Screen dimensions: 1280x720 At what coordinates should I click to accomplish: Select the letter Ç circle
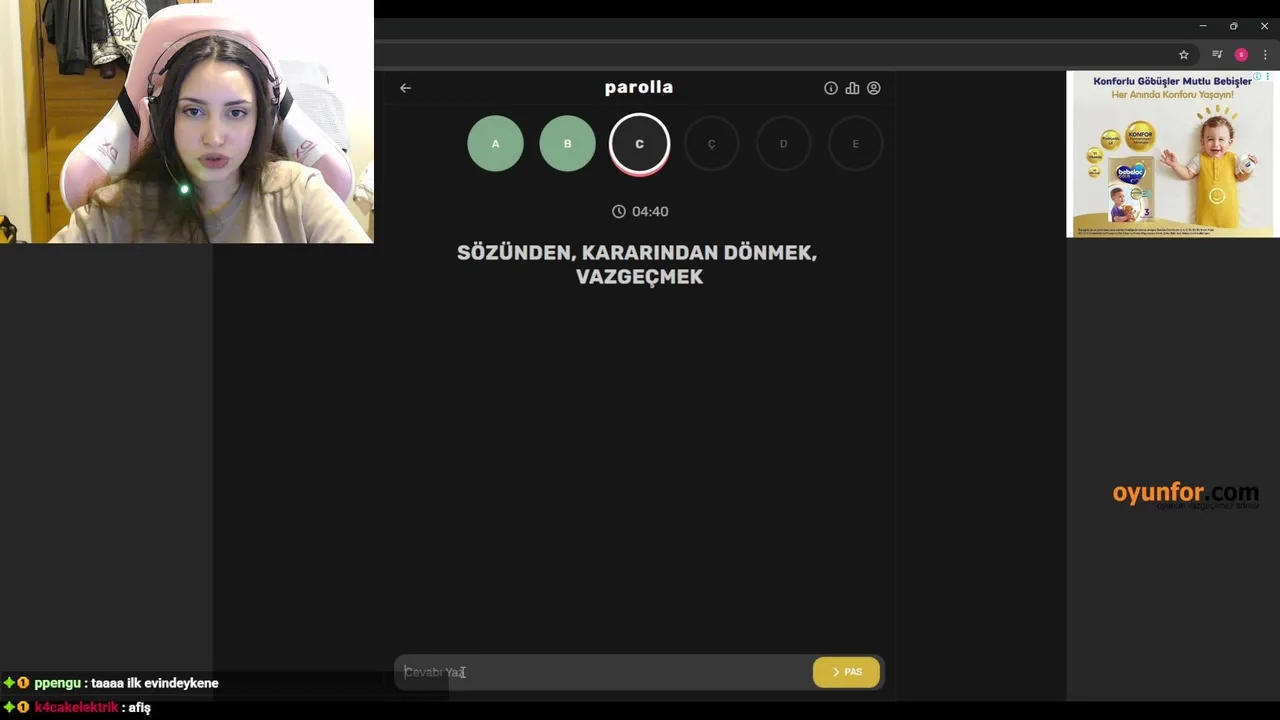[711, 144]
